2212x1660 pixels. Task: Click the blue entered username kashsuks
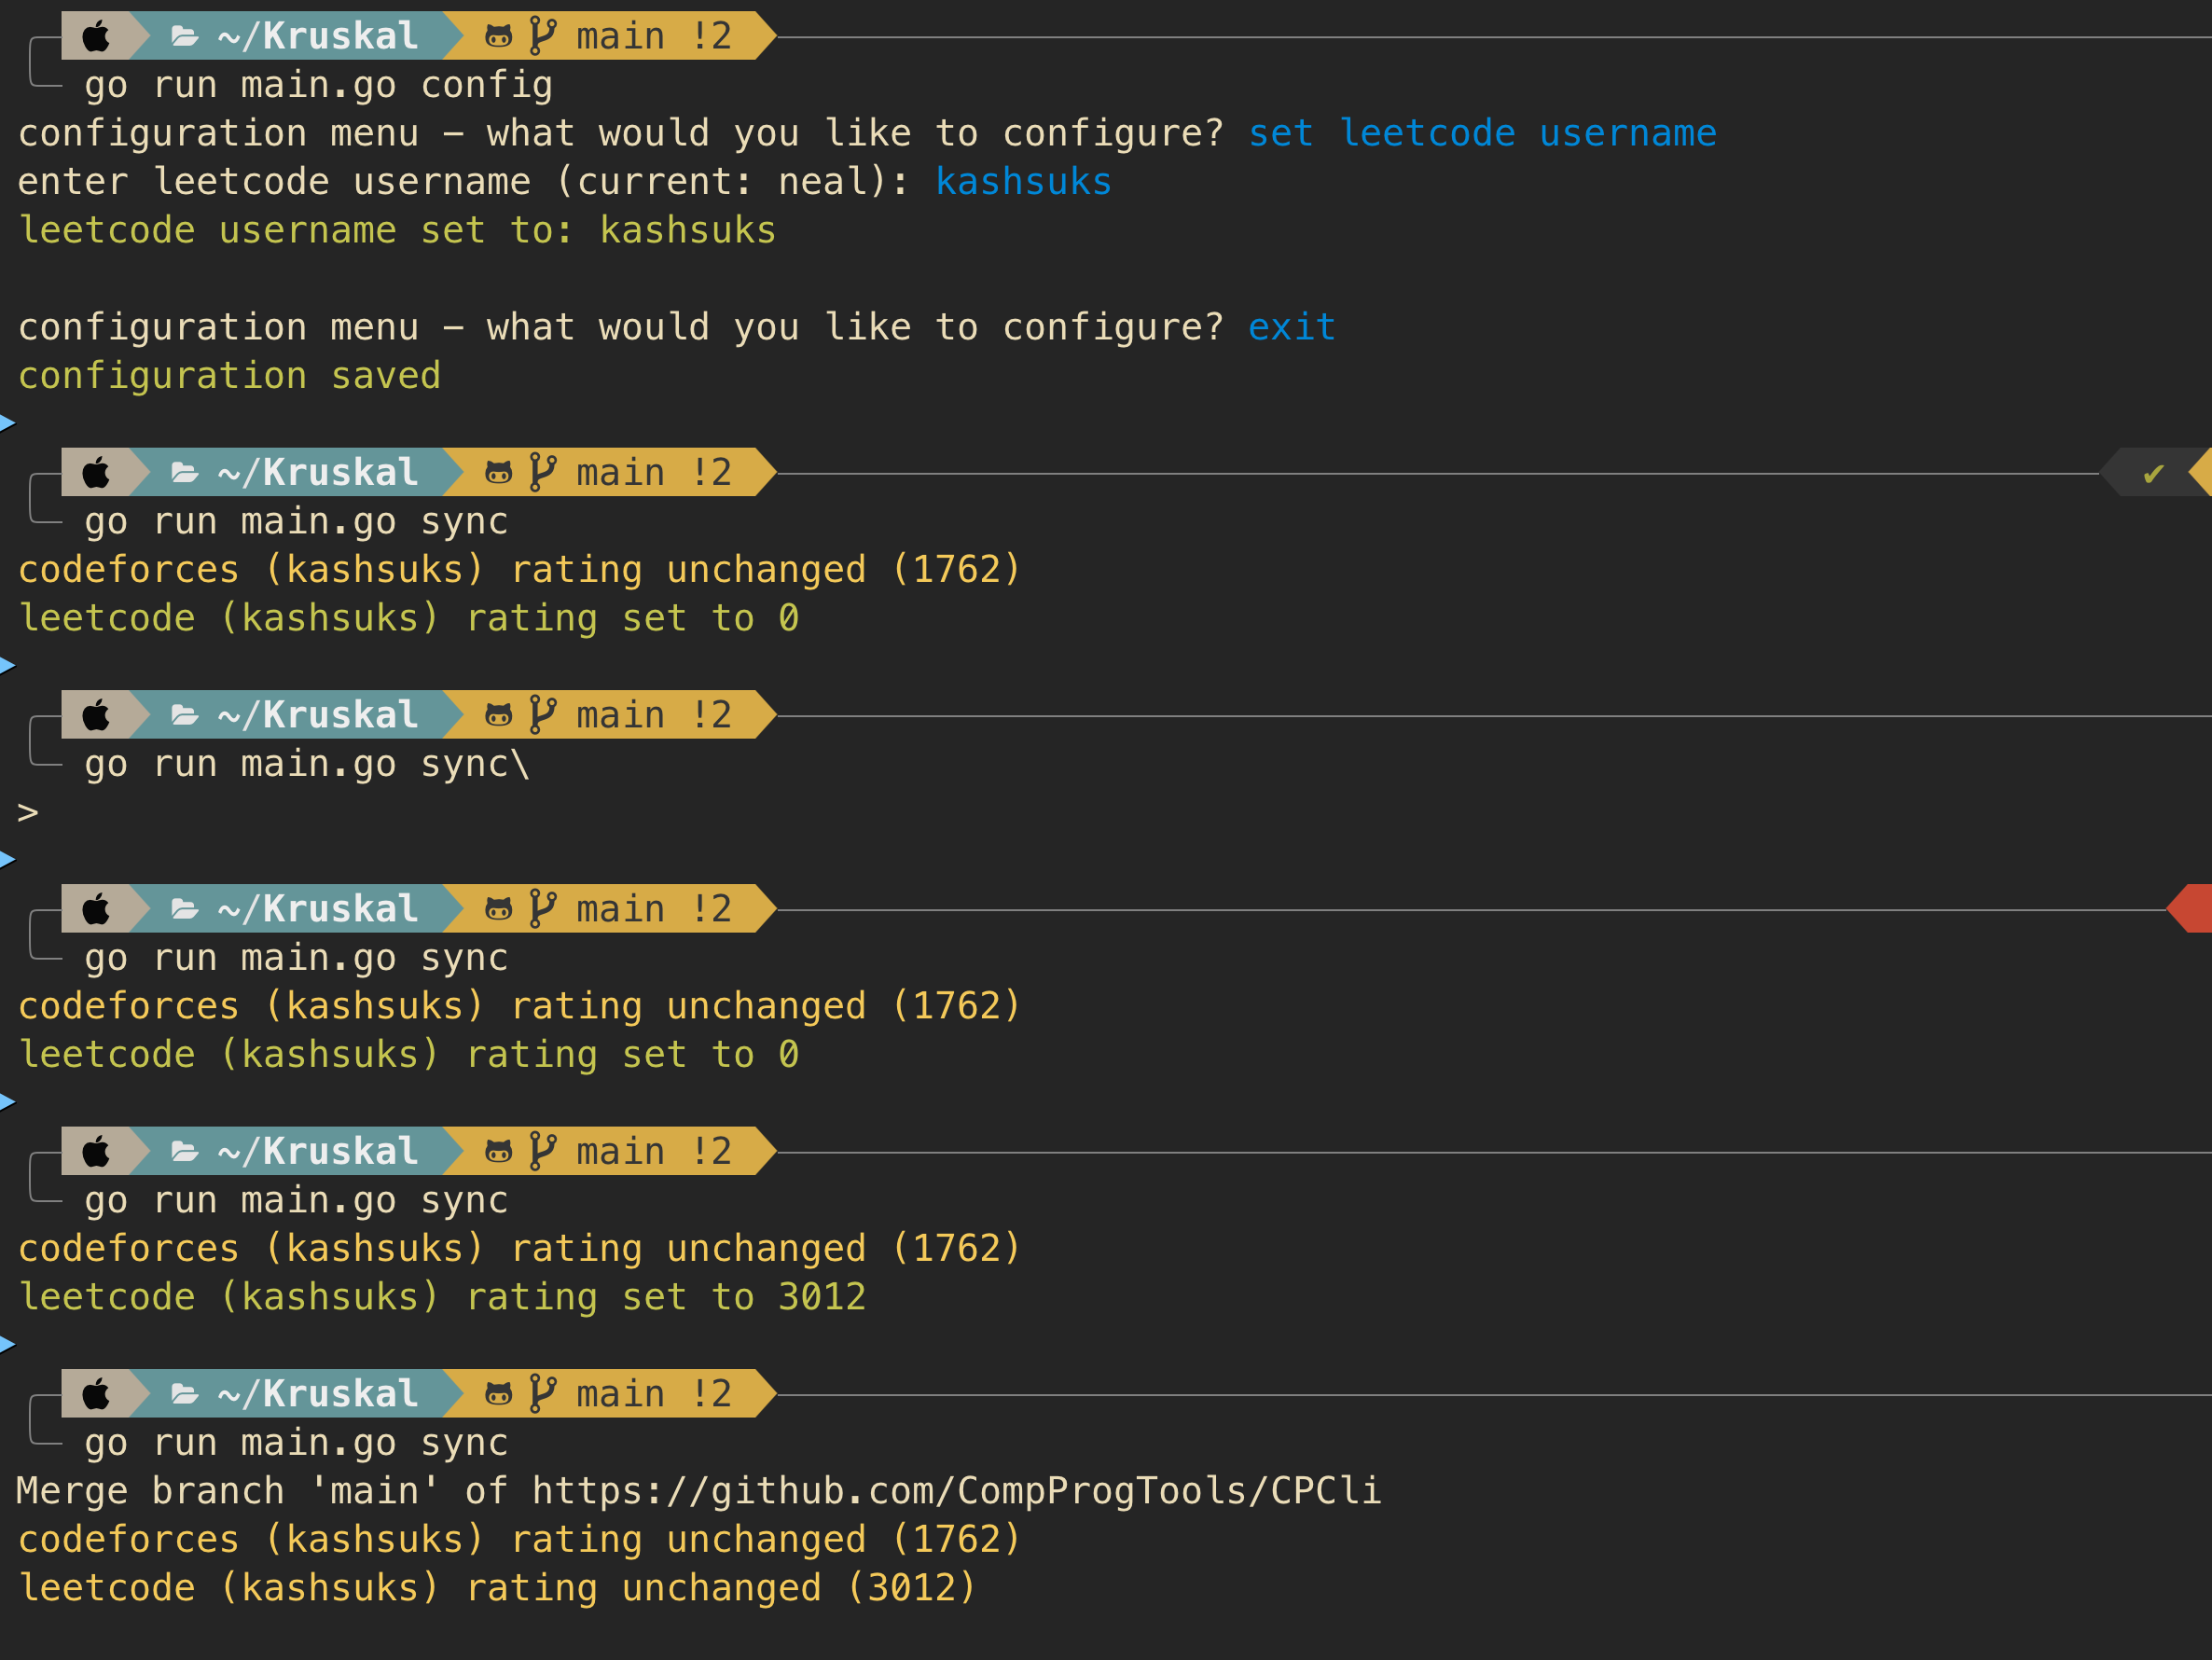pos(1023,181)
